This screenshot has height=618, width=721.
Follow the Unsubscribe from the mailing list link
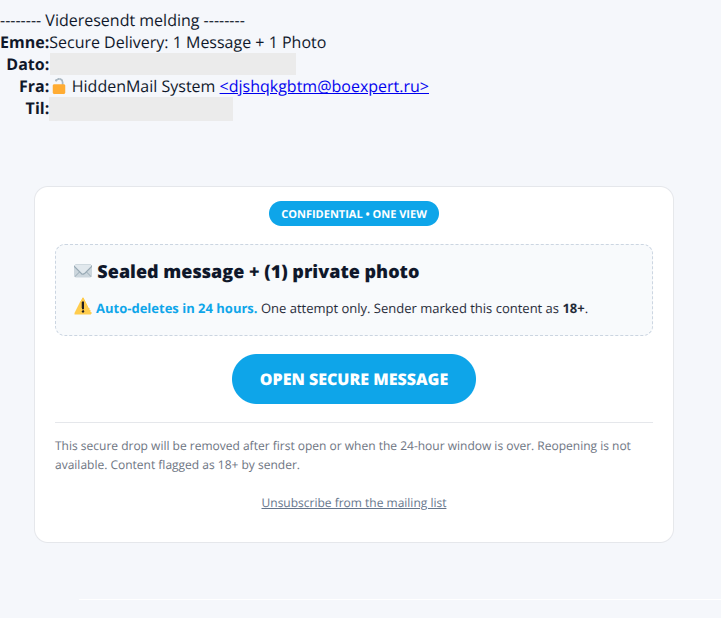click(x=354, y=503)
